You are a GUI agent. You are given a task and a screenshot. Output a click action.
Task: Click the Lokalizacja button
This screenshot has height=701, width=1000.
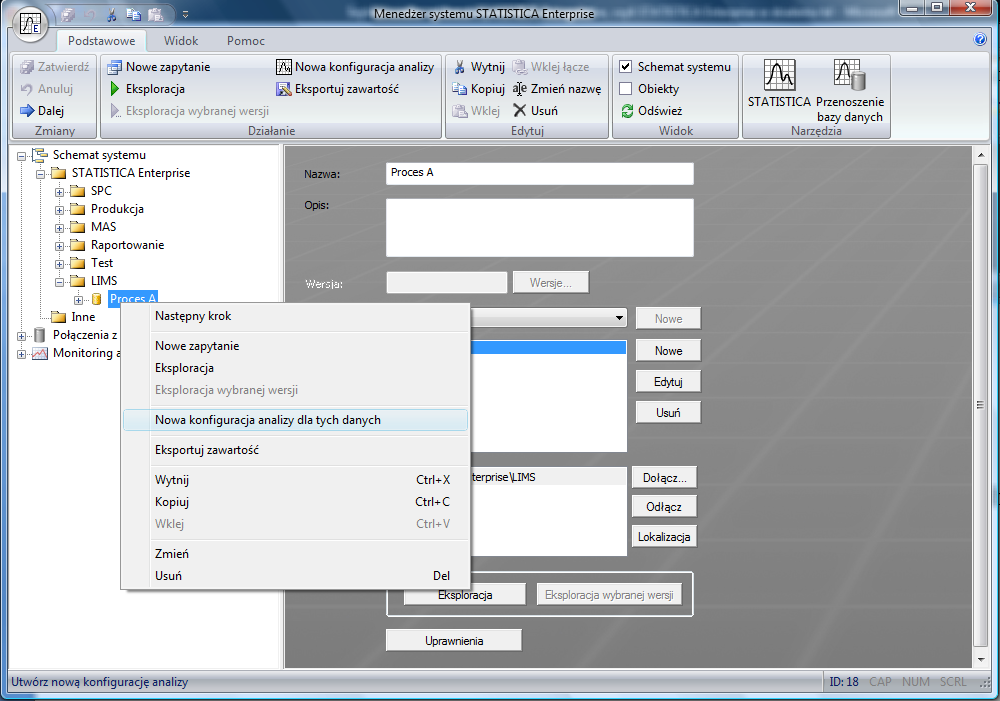click(664, 537)
